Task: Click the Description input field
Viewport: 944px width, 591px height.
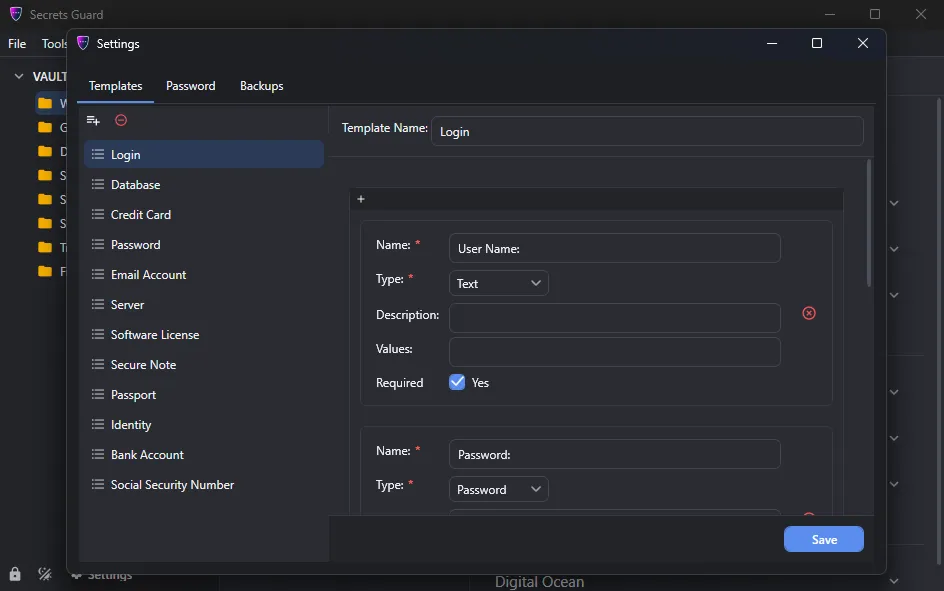Action: point(615,318)
